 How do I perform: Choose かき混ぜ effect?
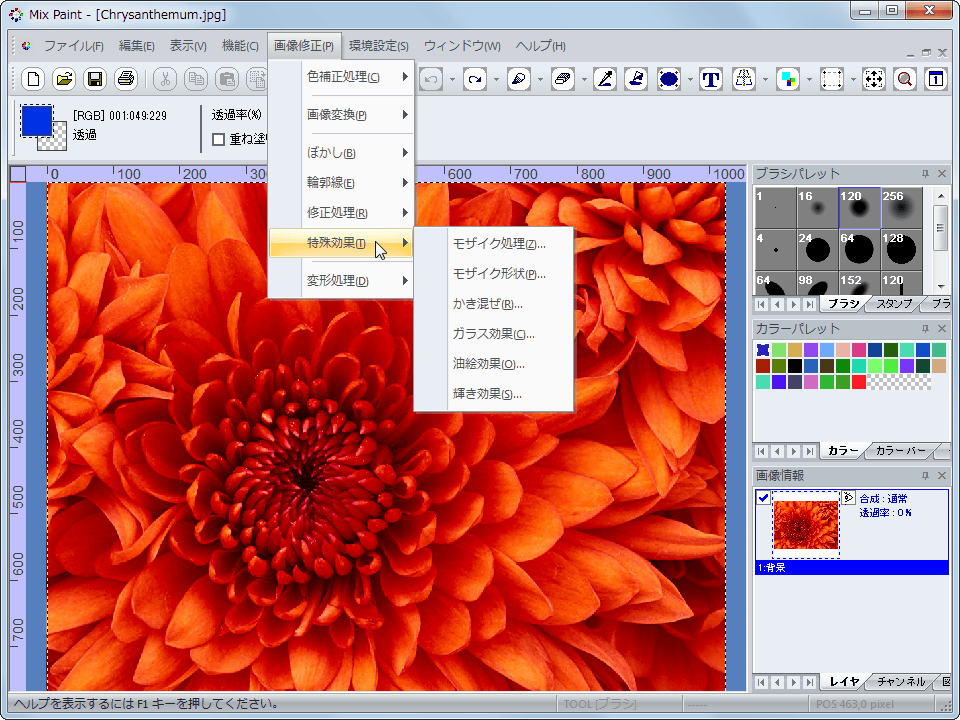click(494, 304)
